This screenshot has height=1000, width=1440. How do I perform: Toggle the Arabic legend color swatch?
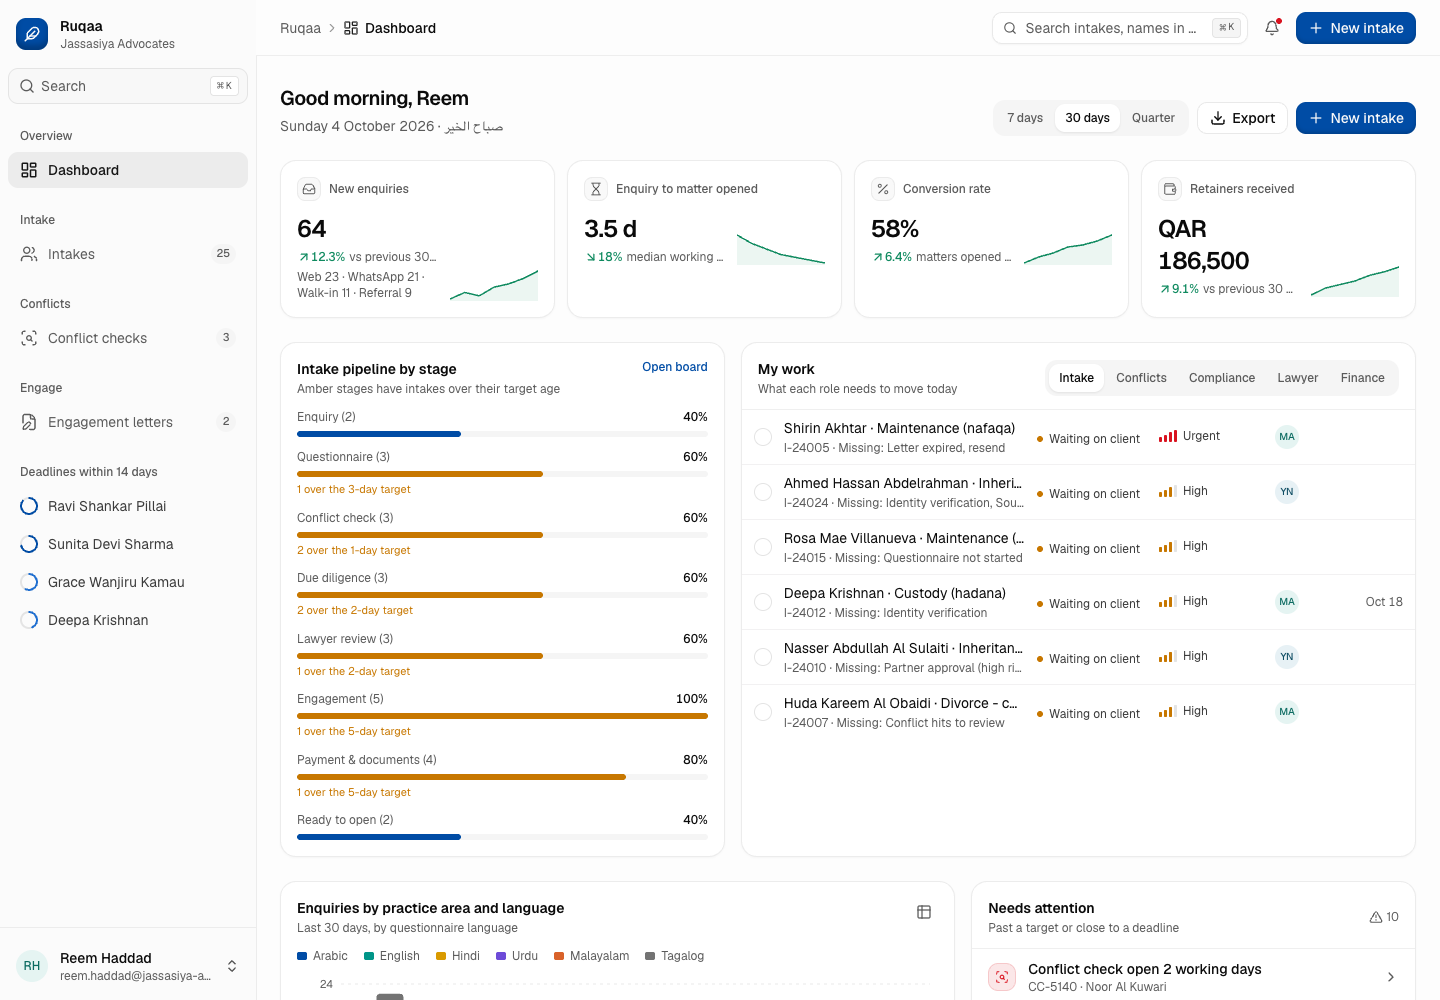[302, 956]
